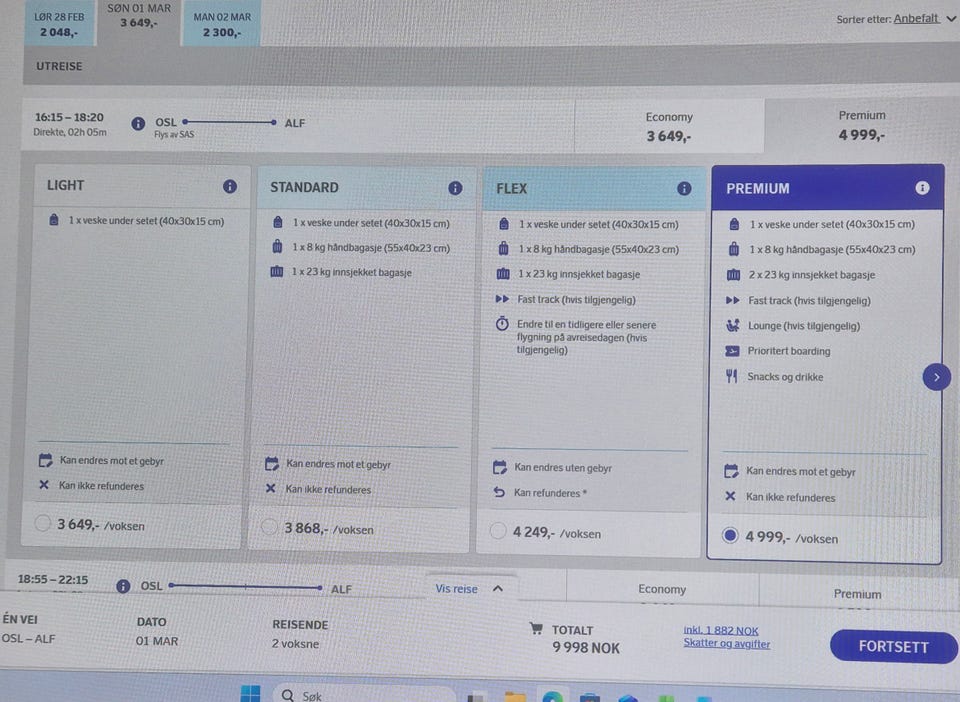This screenshot has width=960, height=702.
Task: Choose MAN 02 MAR date tab
Action: tap(222, 25)
